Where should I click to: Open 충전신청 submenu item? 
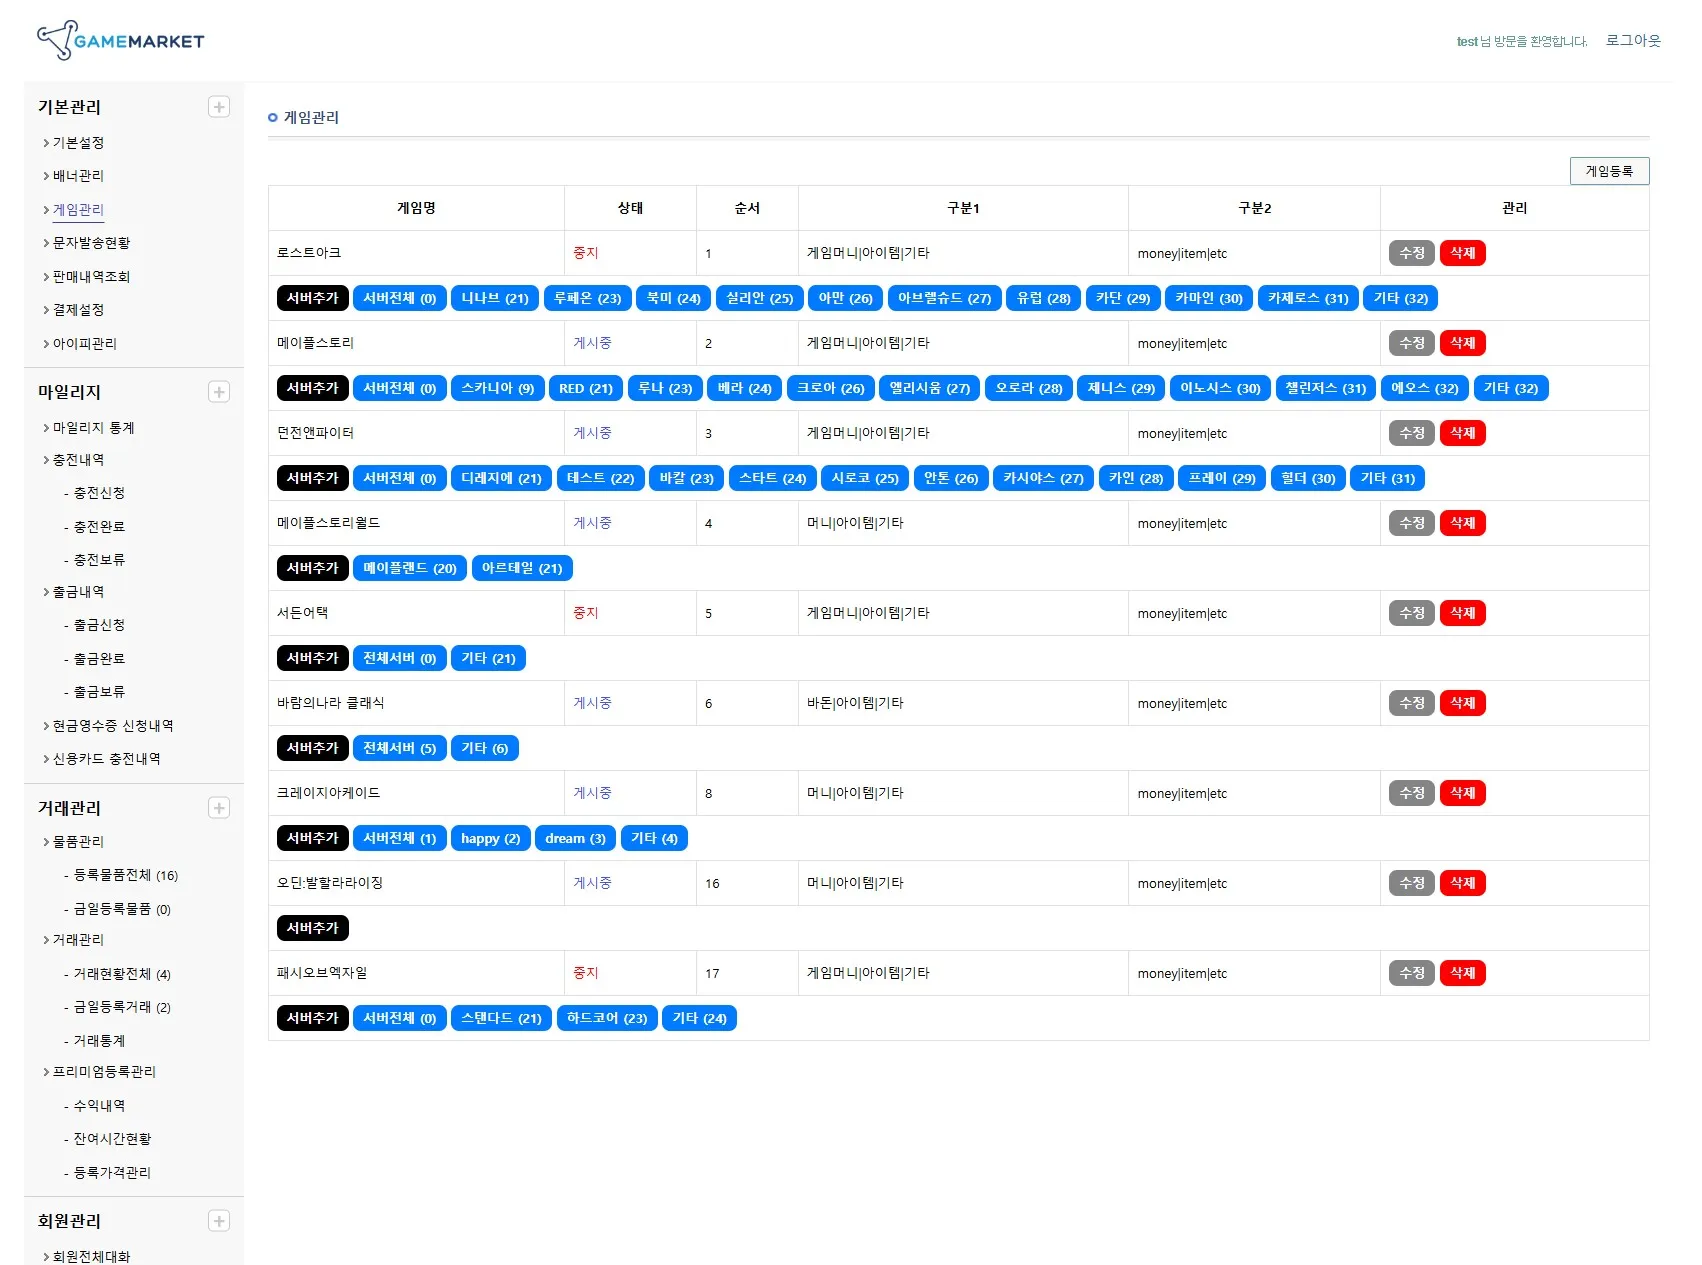tap(99, 493)
